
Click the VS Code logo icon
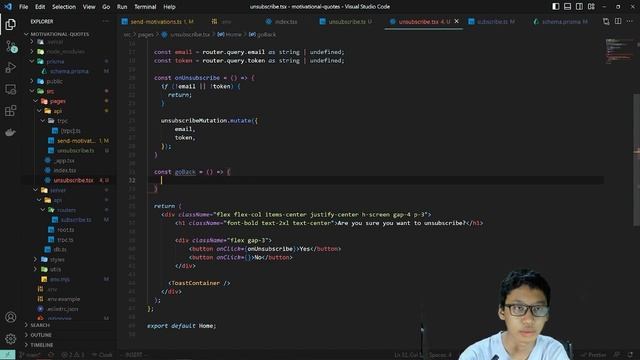pos(8,7)
